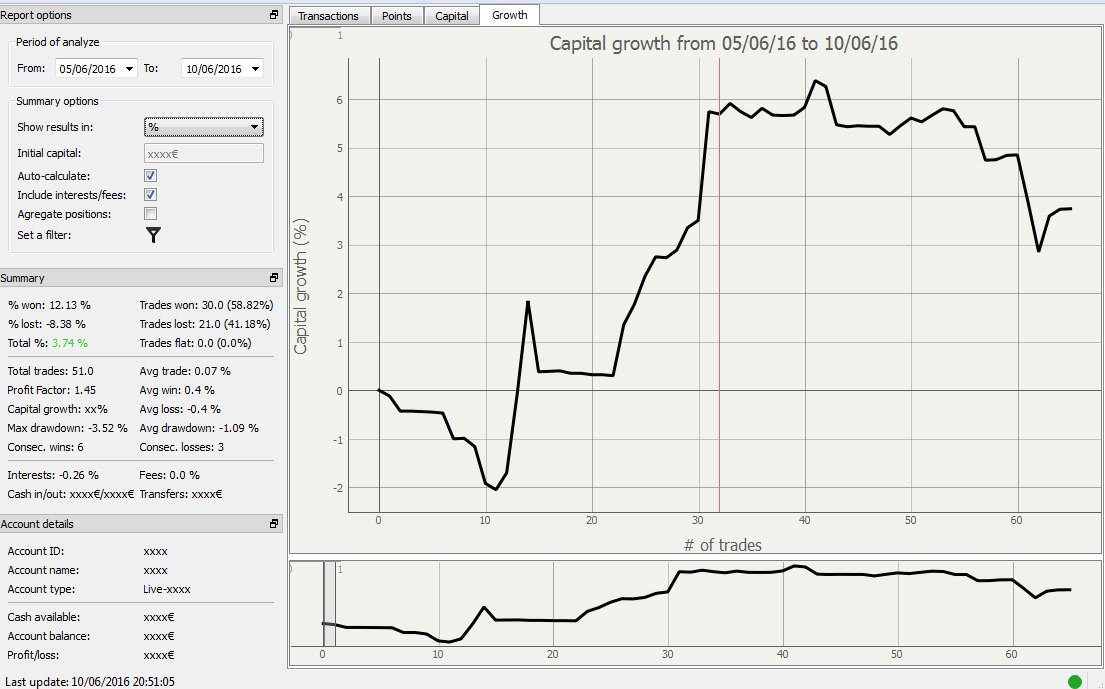Viewport: 1105px width, 689px height.
Task: Click the % lost: -8.38 % text
Action: pos(47,324)
